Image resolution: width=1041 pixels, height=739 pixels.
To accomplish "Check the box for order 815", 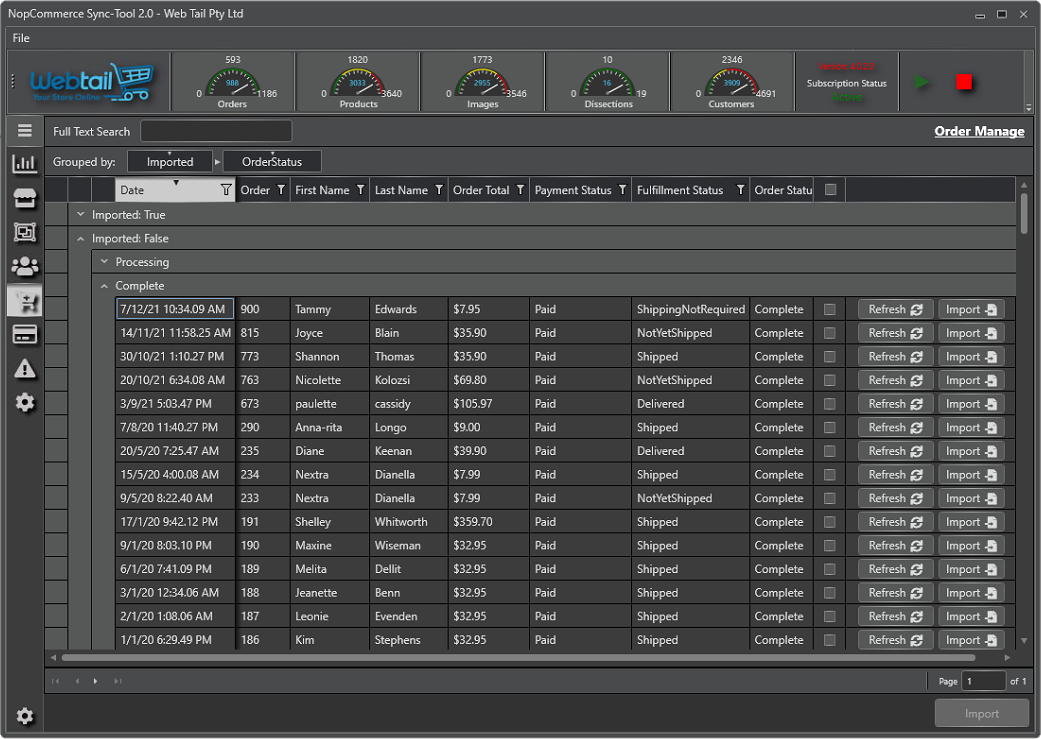I will [x=829, y=333].
